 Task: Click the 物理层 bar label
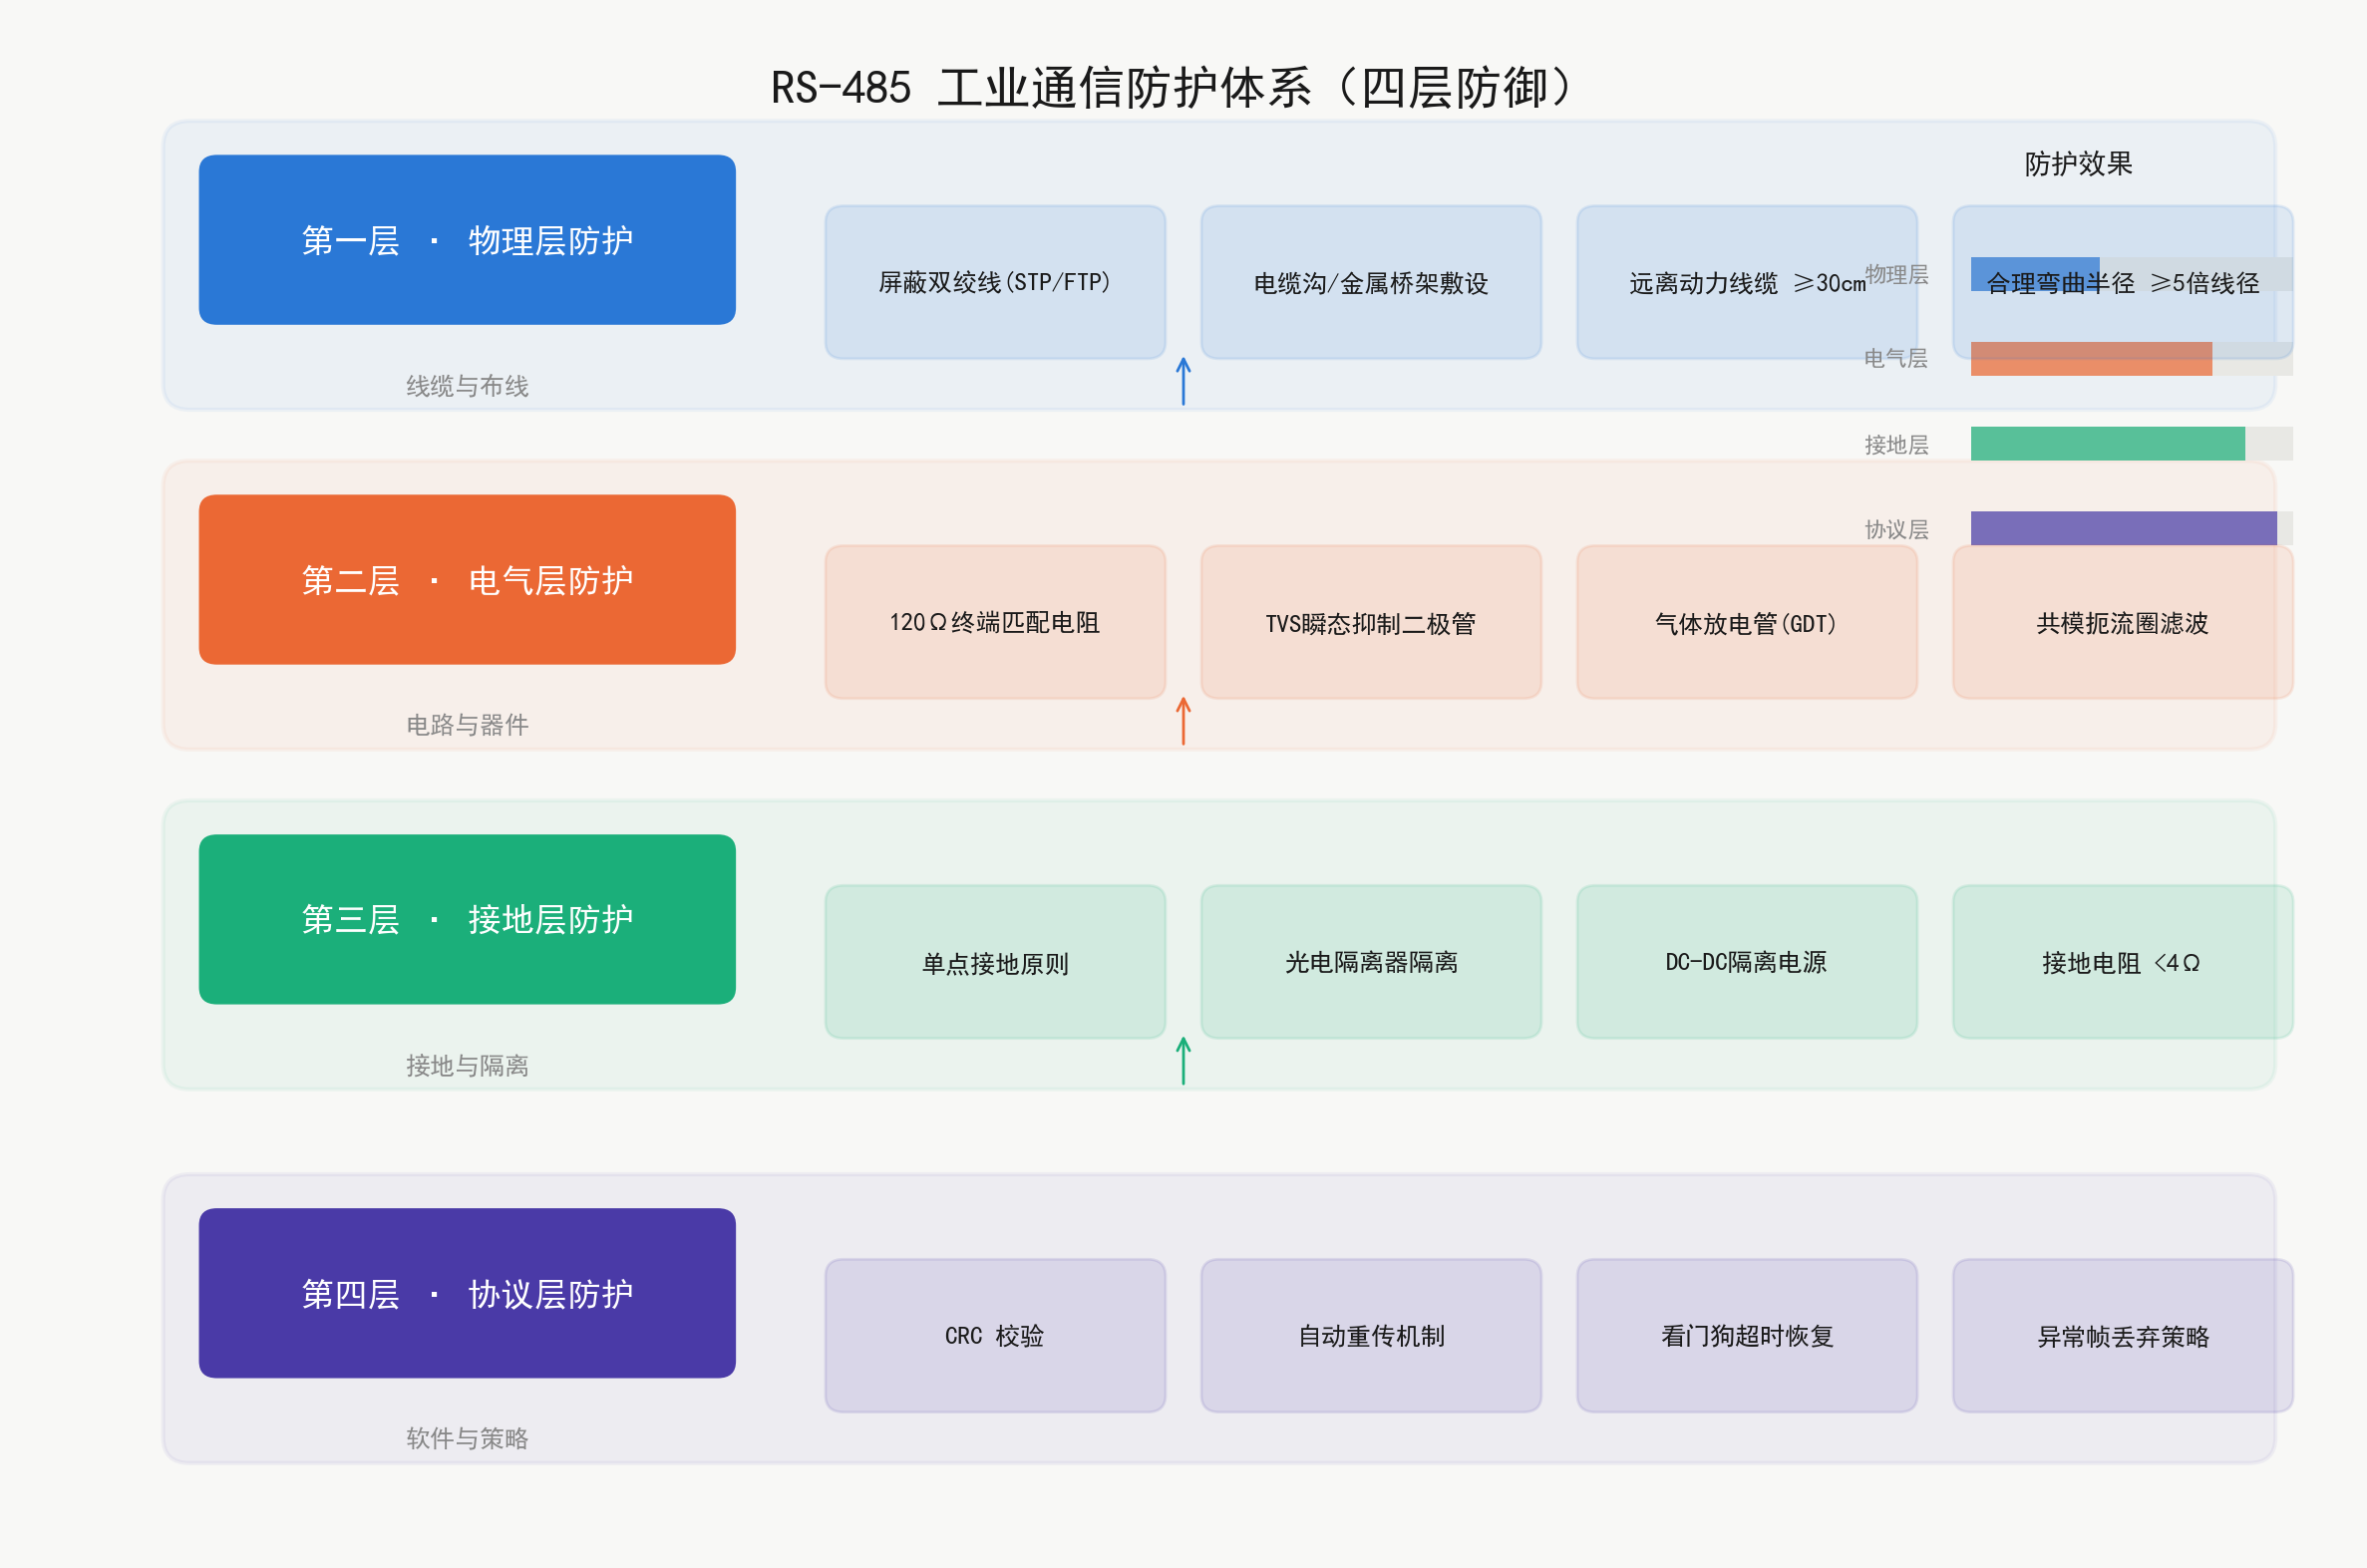click(1897, 275)
